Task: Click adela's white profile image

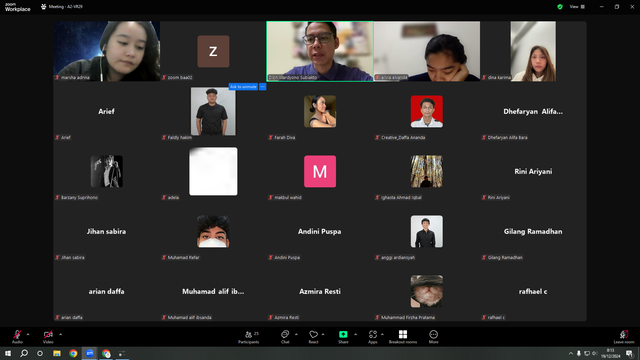Action: [x=213, y=171]
